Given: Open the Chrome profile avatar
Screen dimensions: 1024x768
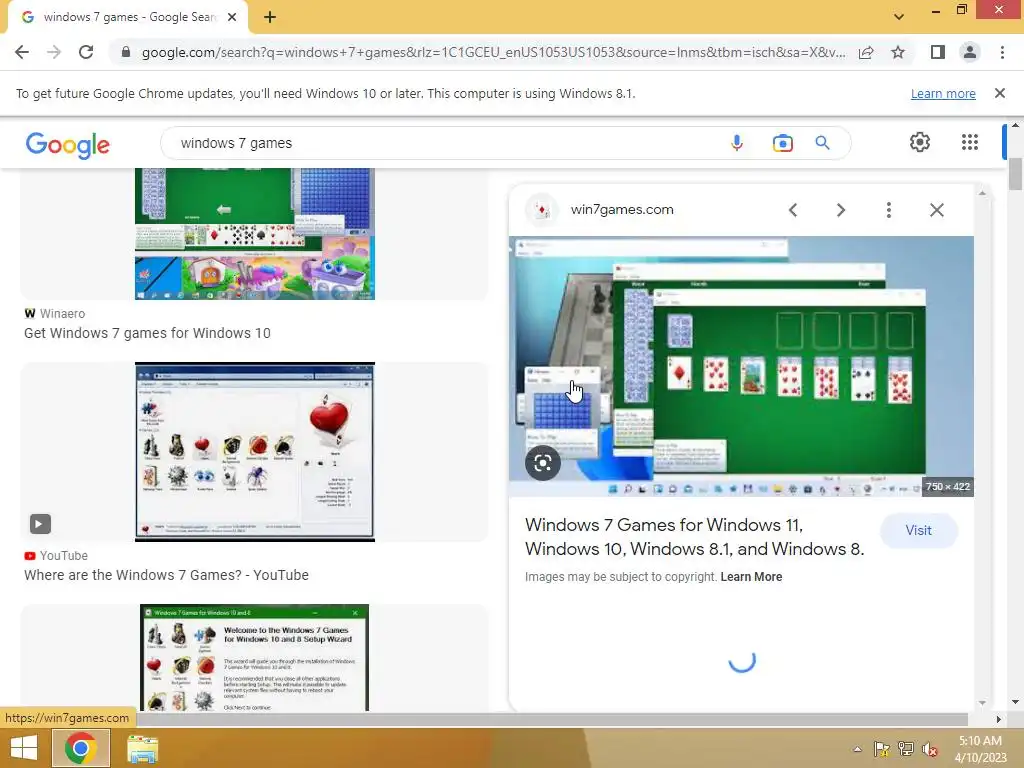Looking at the screenshot, I should coord(970,52).
